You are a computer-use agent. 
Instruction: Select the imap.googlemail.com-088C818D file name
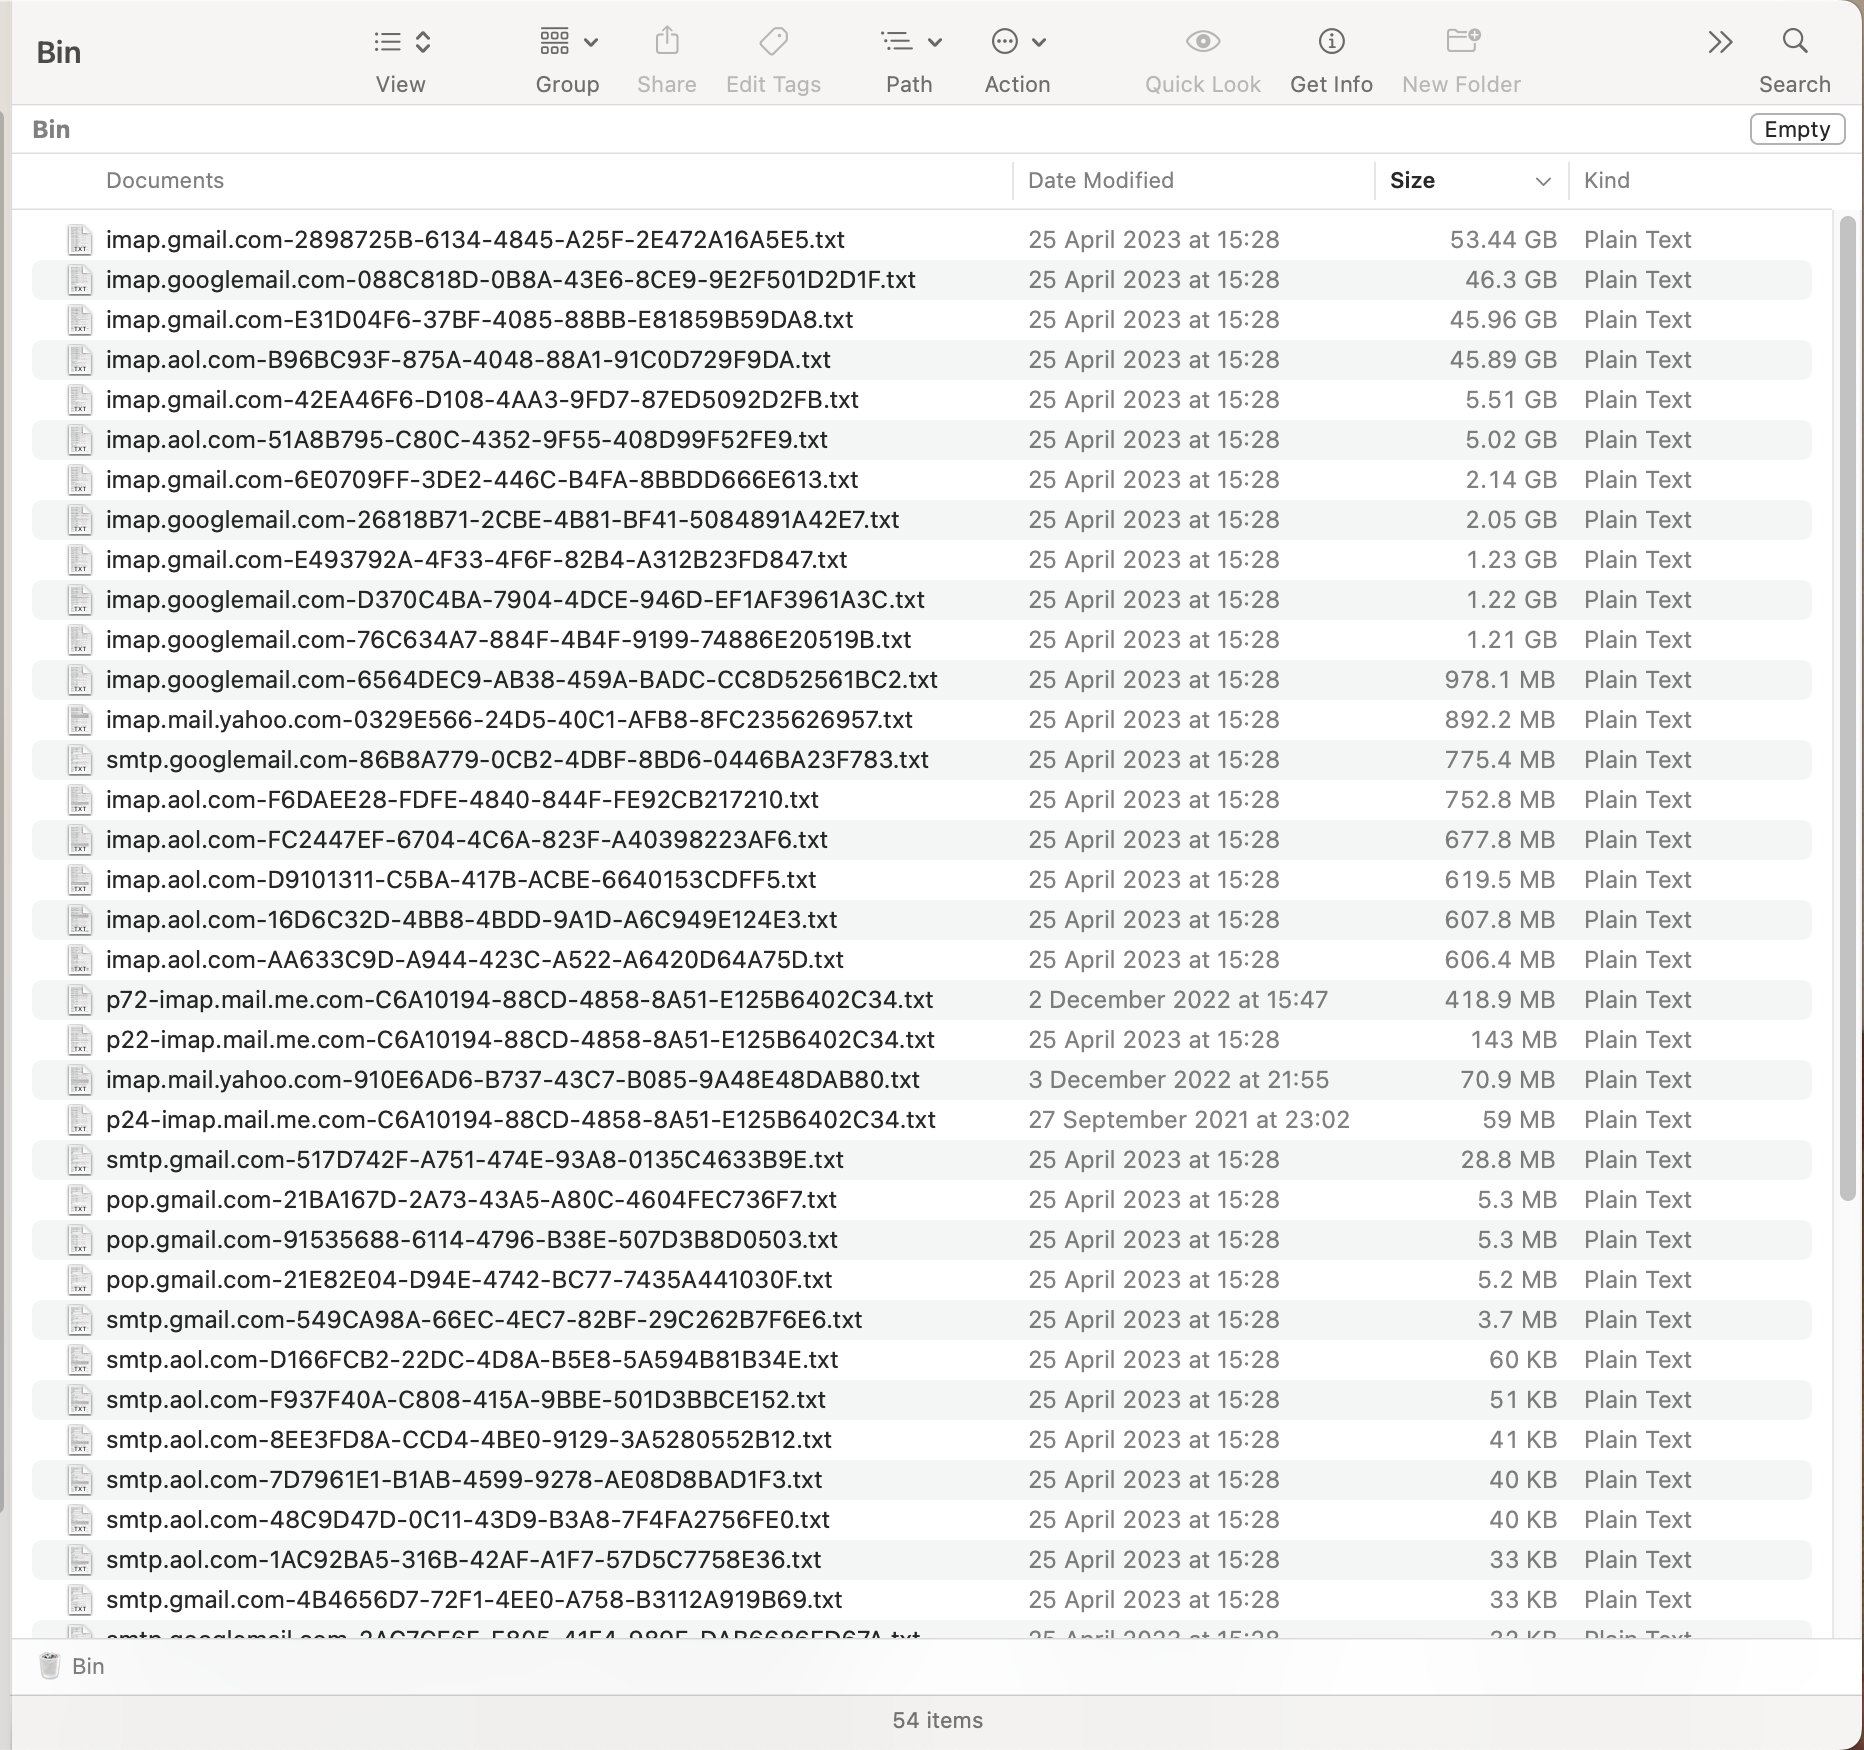point(511,280)
